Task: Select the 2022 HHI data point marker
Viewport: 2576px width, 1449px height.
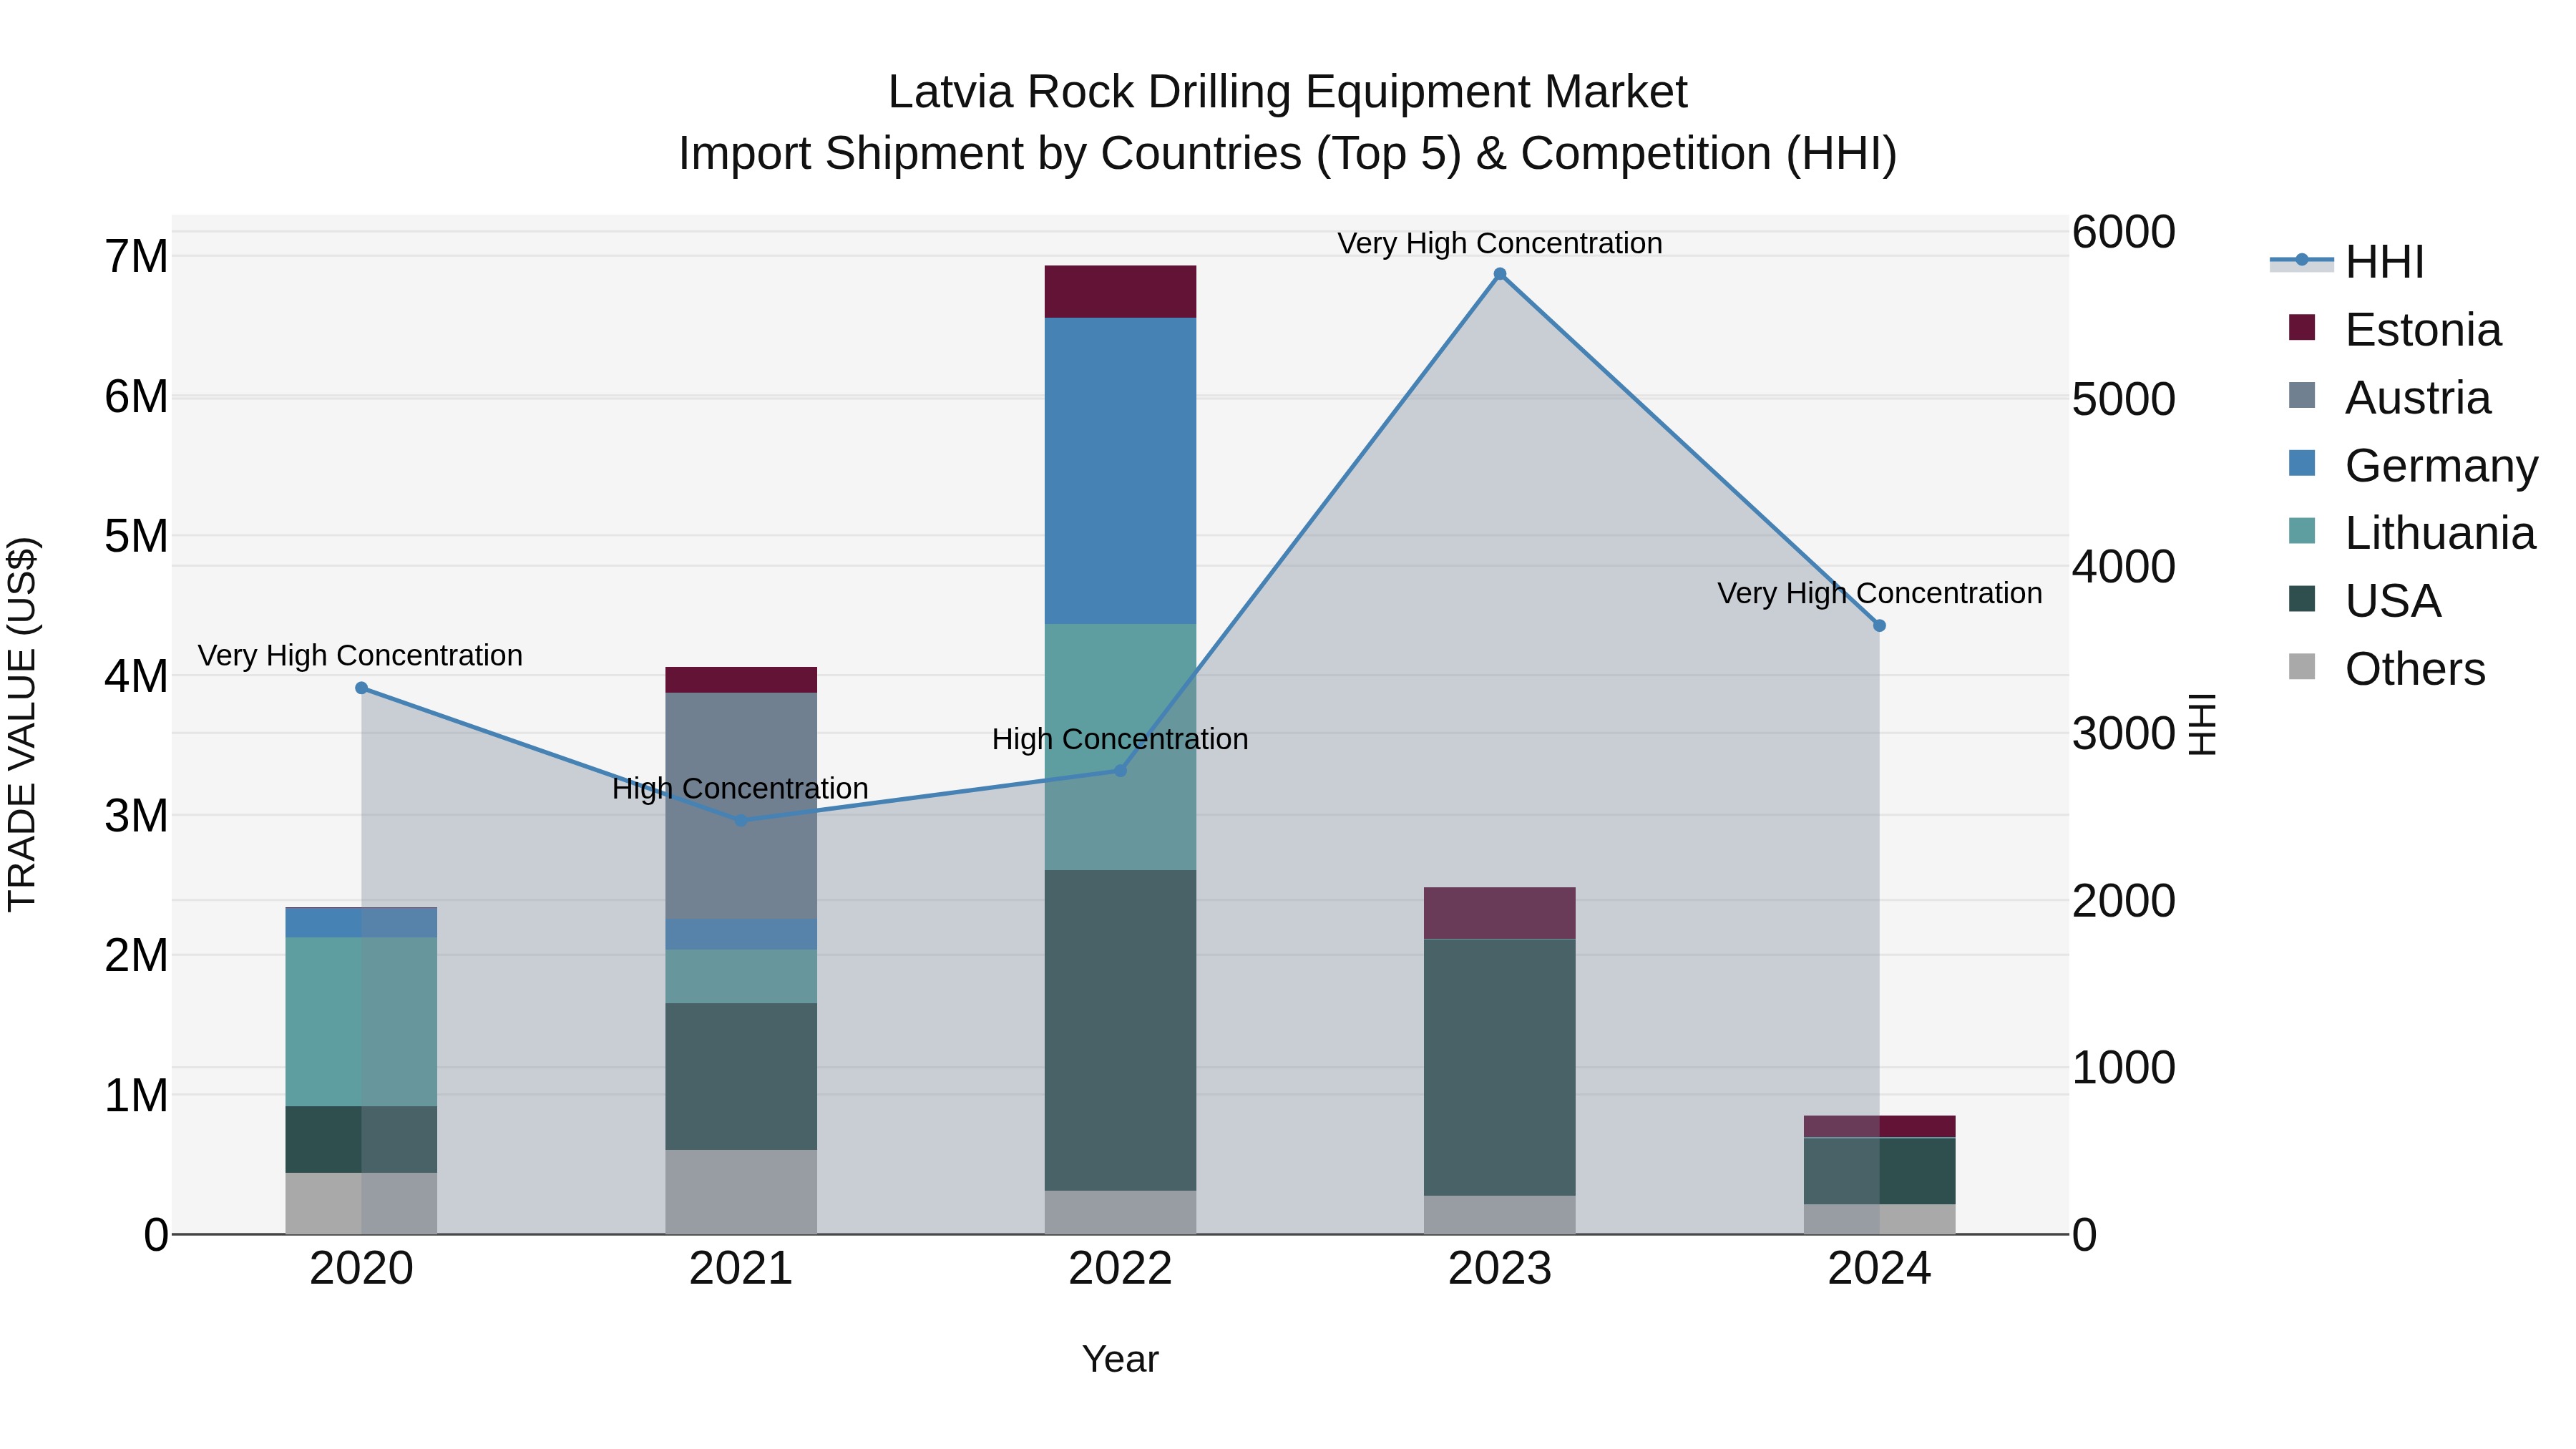Action: 1120,771
